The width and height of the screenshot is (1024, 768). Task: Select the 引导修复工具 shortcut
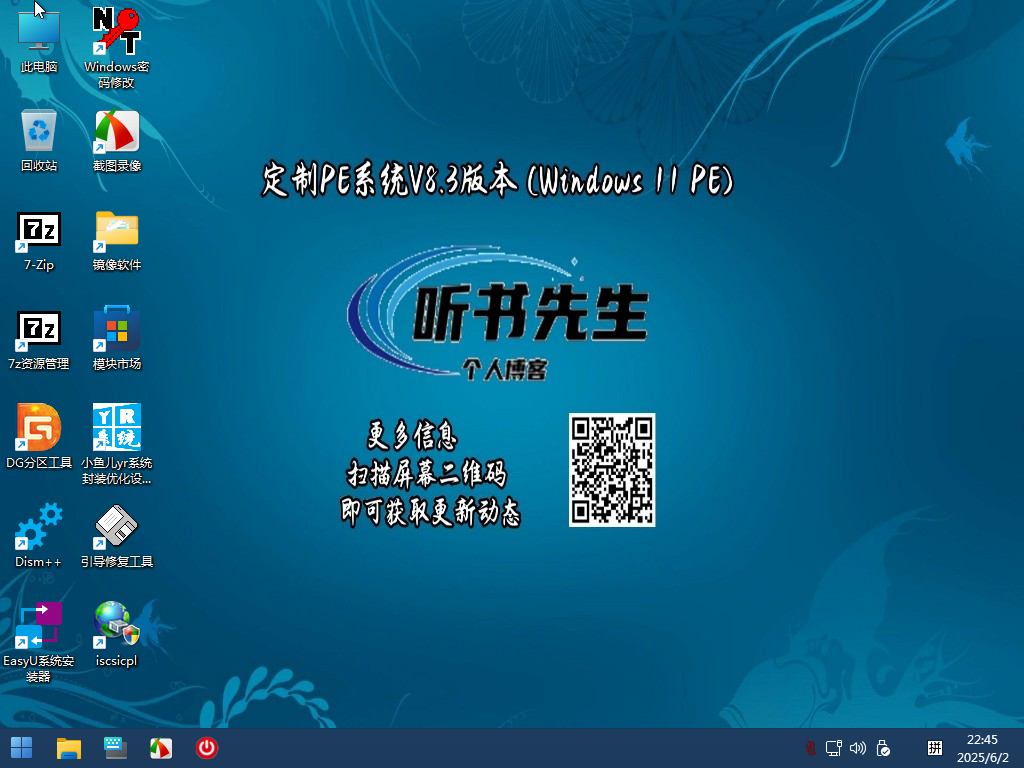pyautogui.click(x=117, y=536)
